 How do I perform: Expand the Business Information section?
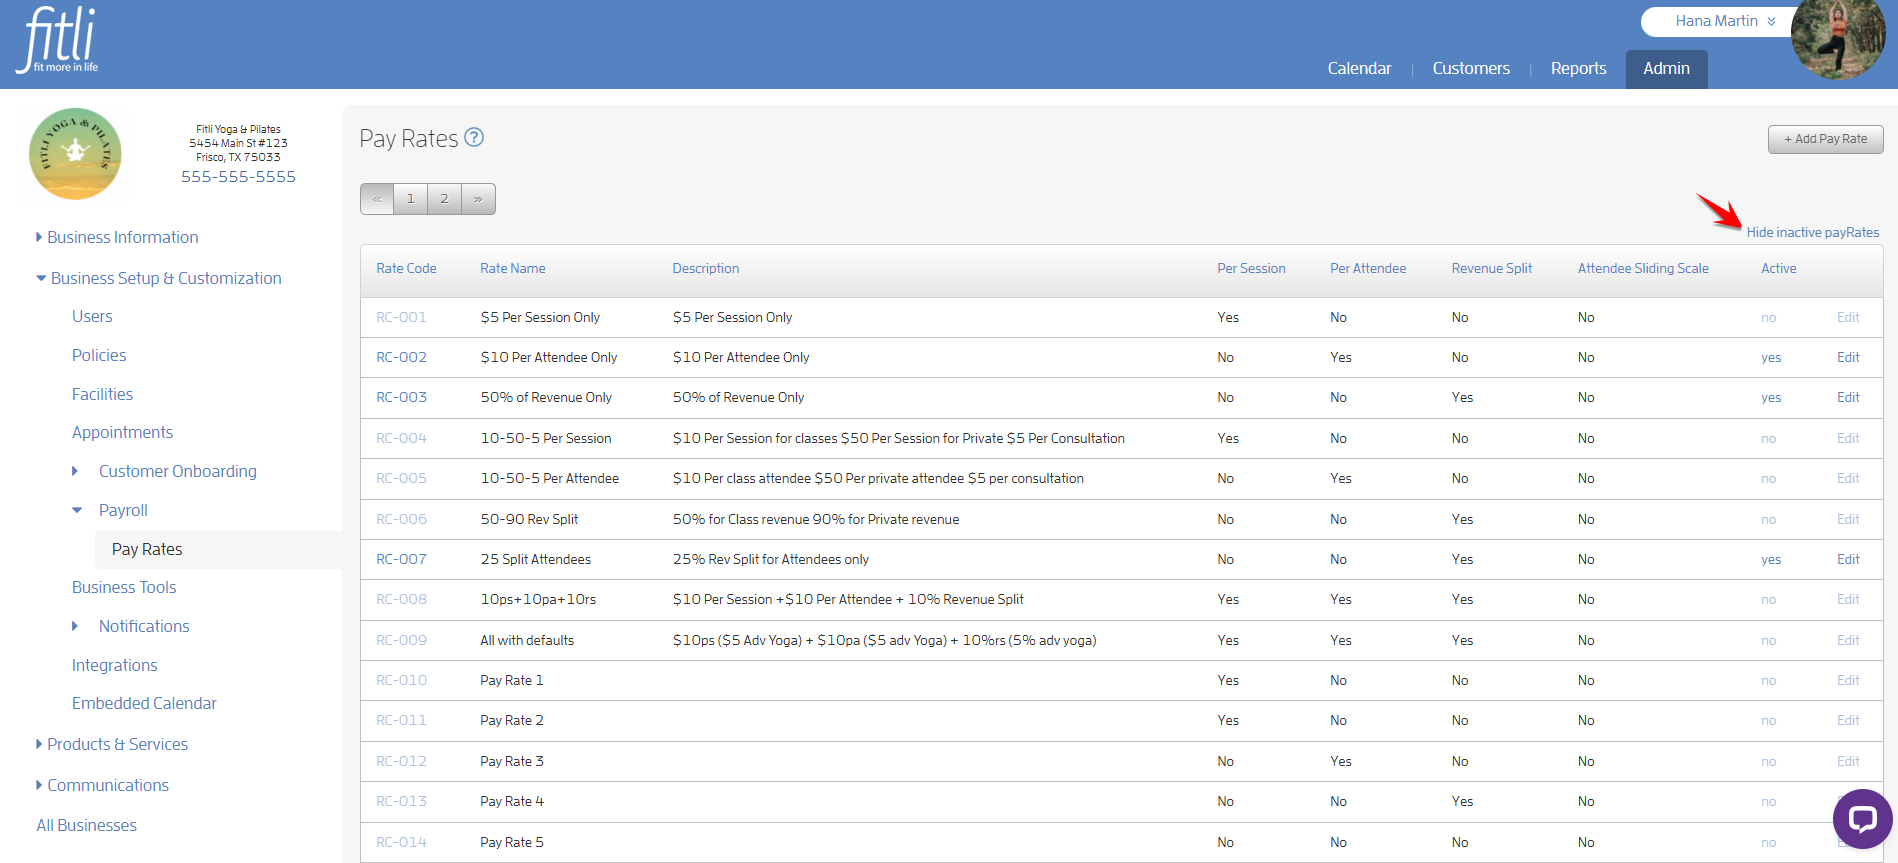pyautogui.click(x=116, y=237)
